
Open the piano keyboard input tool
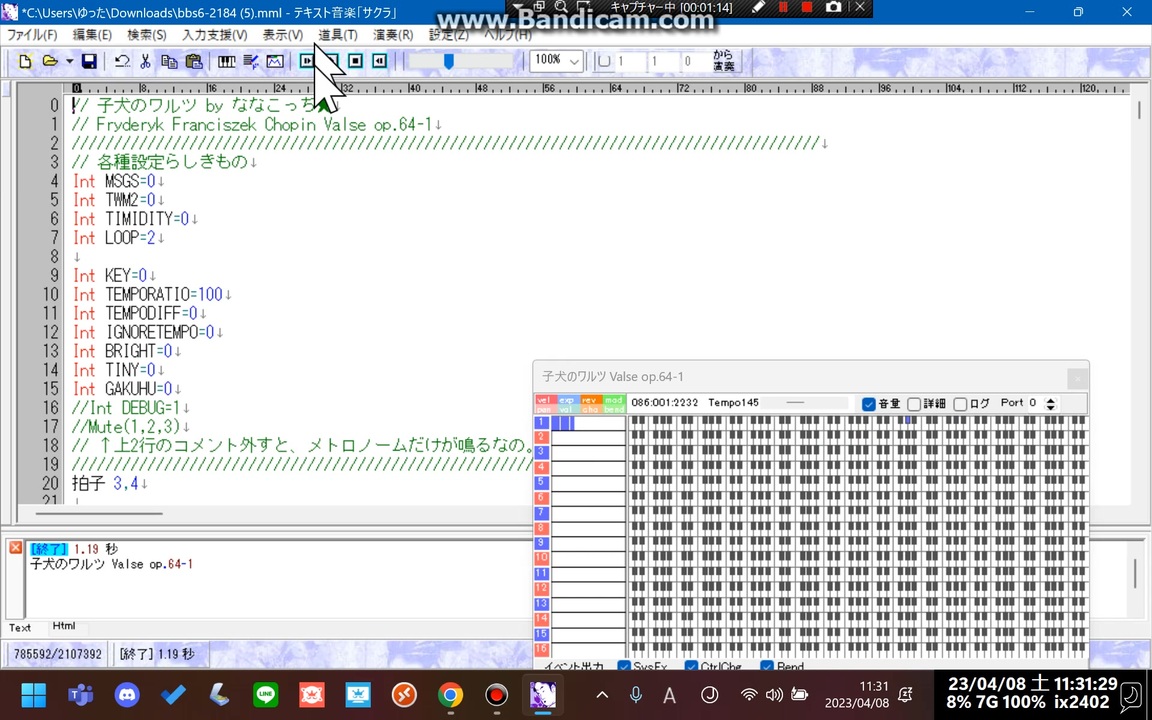pyautogui.click(x=227, y=62)
